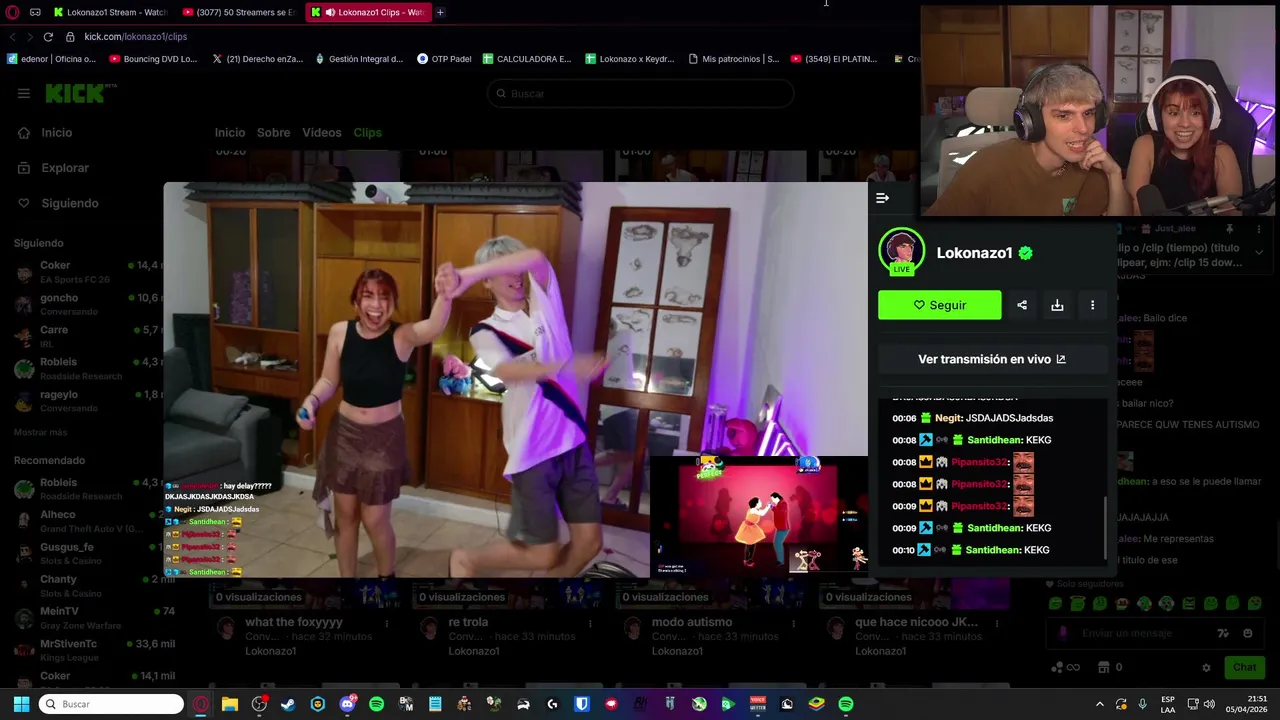
Task: Follow Lokonazo1 with the Seguir button
Action: [x=939, y=305]
